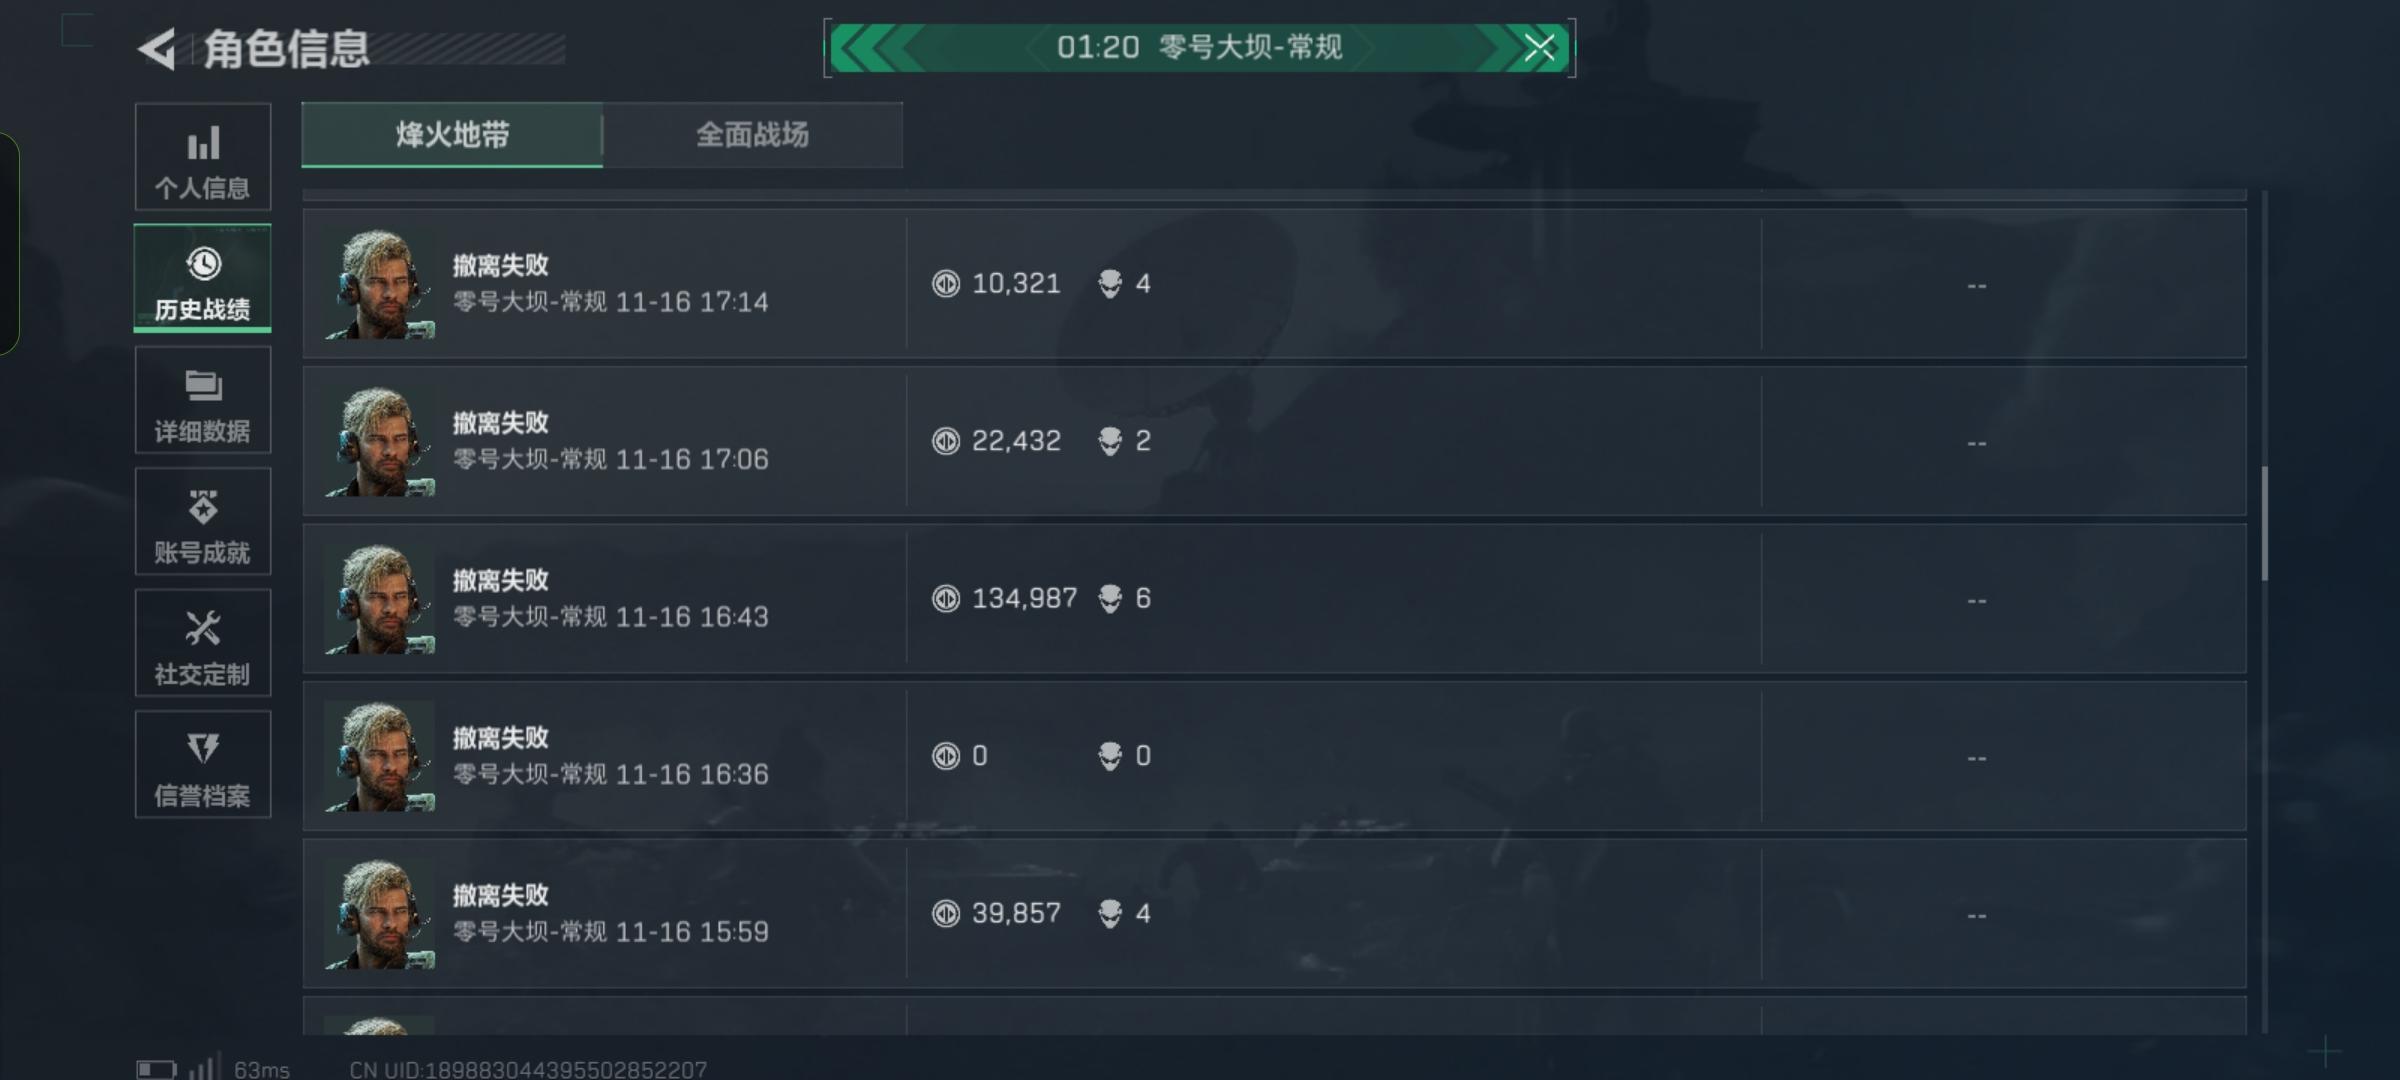Click character avatar of 16:36 match
Image resolution: width=2400 pixels, height=1080 pixels.
coord(379,756)
